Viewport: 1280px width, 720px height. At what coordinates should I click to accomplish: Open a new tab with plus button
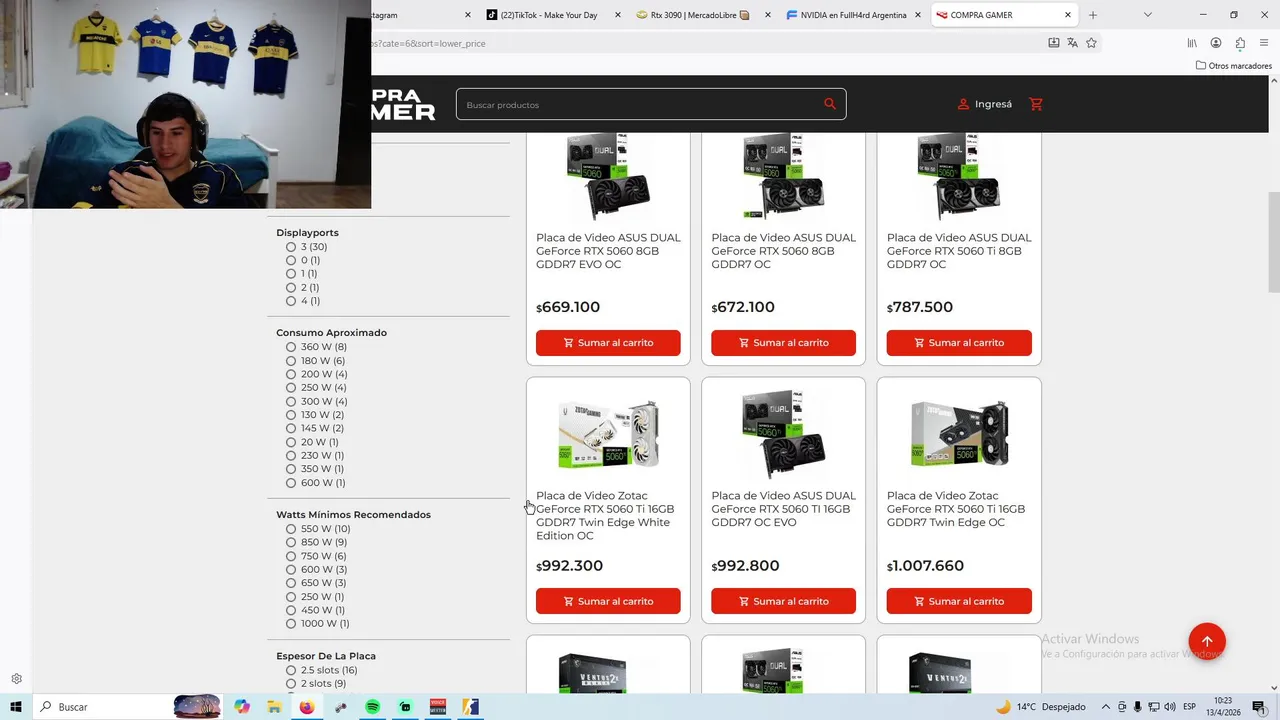pyautogui.click(x=1093, y=15)
